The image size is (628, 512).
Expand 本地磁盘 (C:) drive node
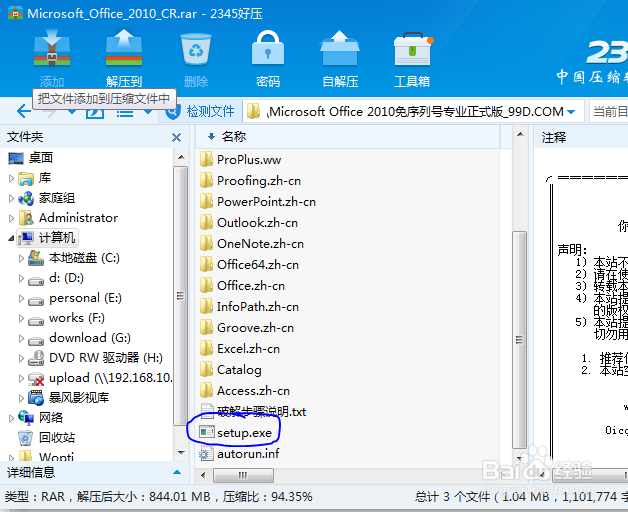click(x=21, y=258)
